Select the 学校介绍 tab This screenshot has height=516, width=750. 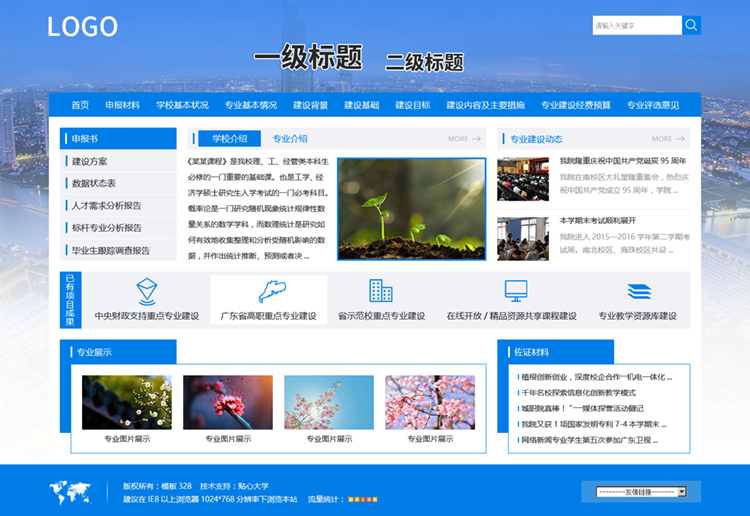(229, 139)
